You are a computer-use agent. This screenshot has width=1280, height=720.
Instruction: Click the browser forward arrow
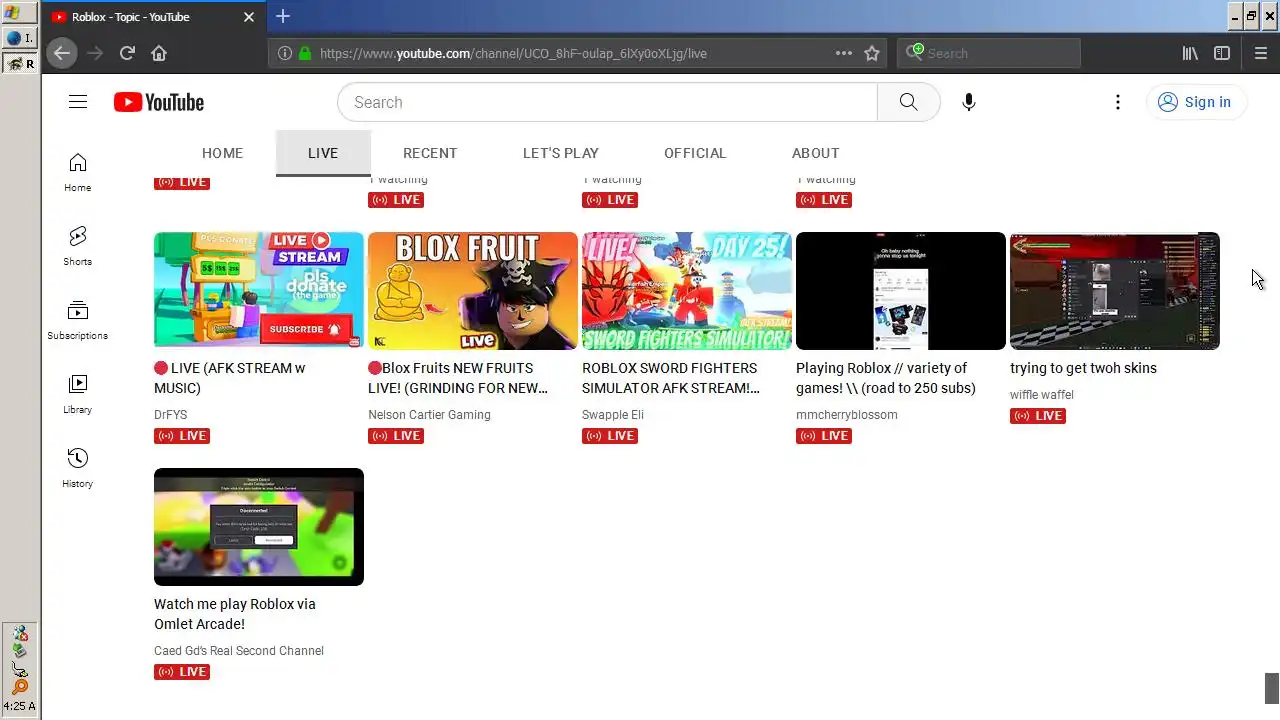coord(95,53)
